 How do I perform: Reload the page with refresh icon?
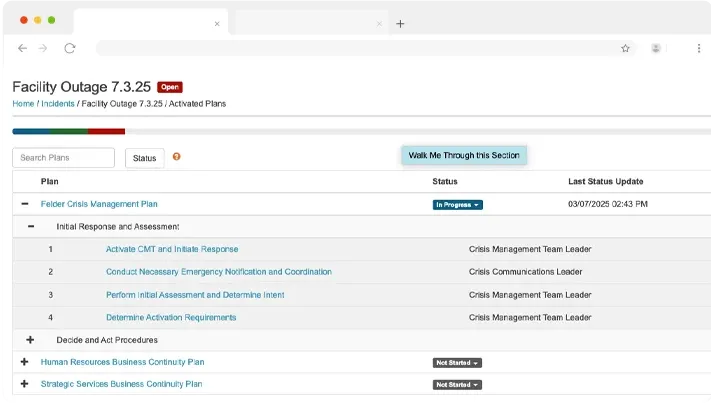(x=69, y=48)
